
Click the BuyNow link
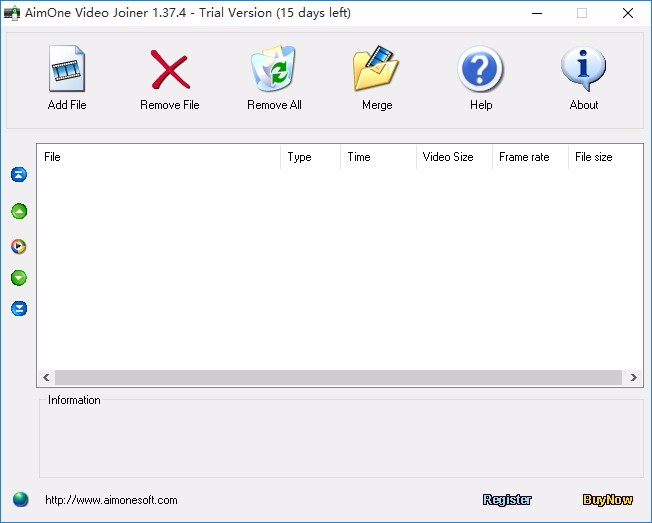click(x=608, y=500)
